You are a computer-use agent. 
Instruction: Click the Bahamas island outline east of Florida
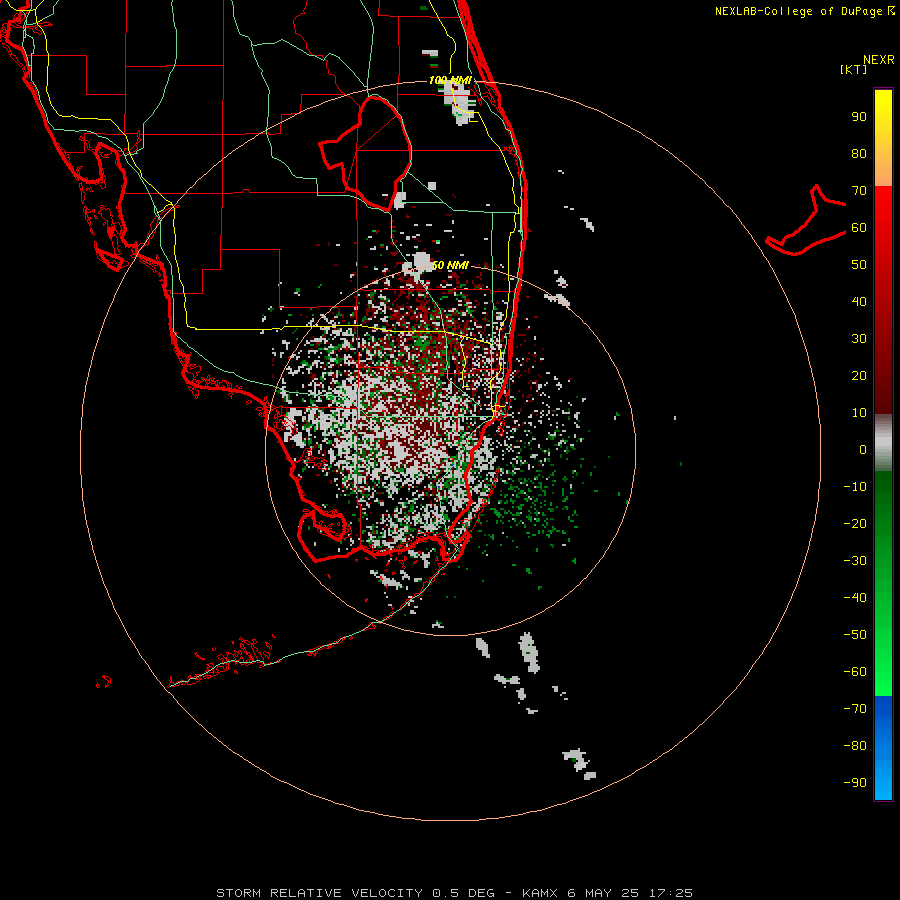[x=806, y=220]
